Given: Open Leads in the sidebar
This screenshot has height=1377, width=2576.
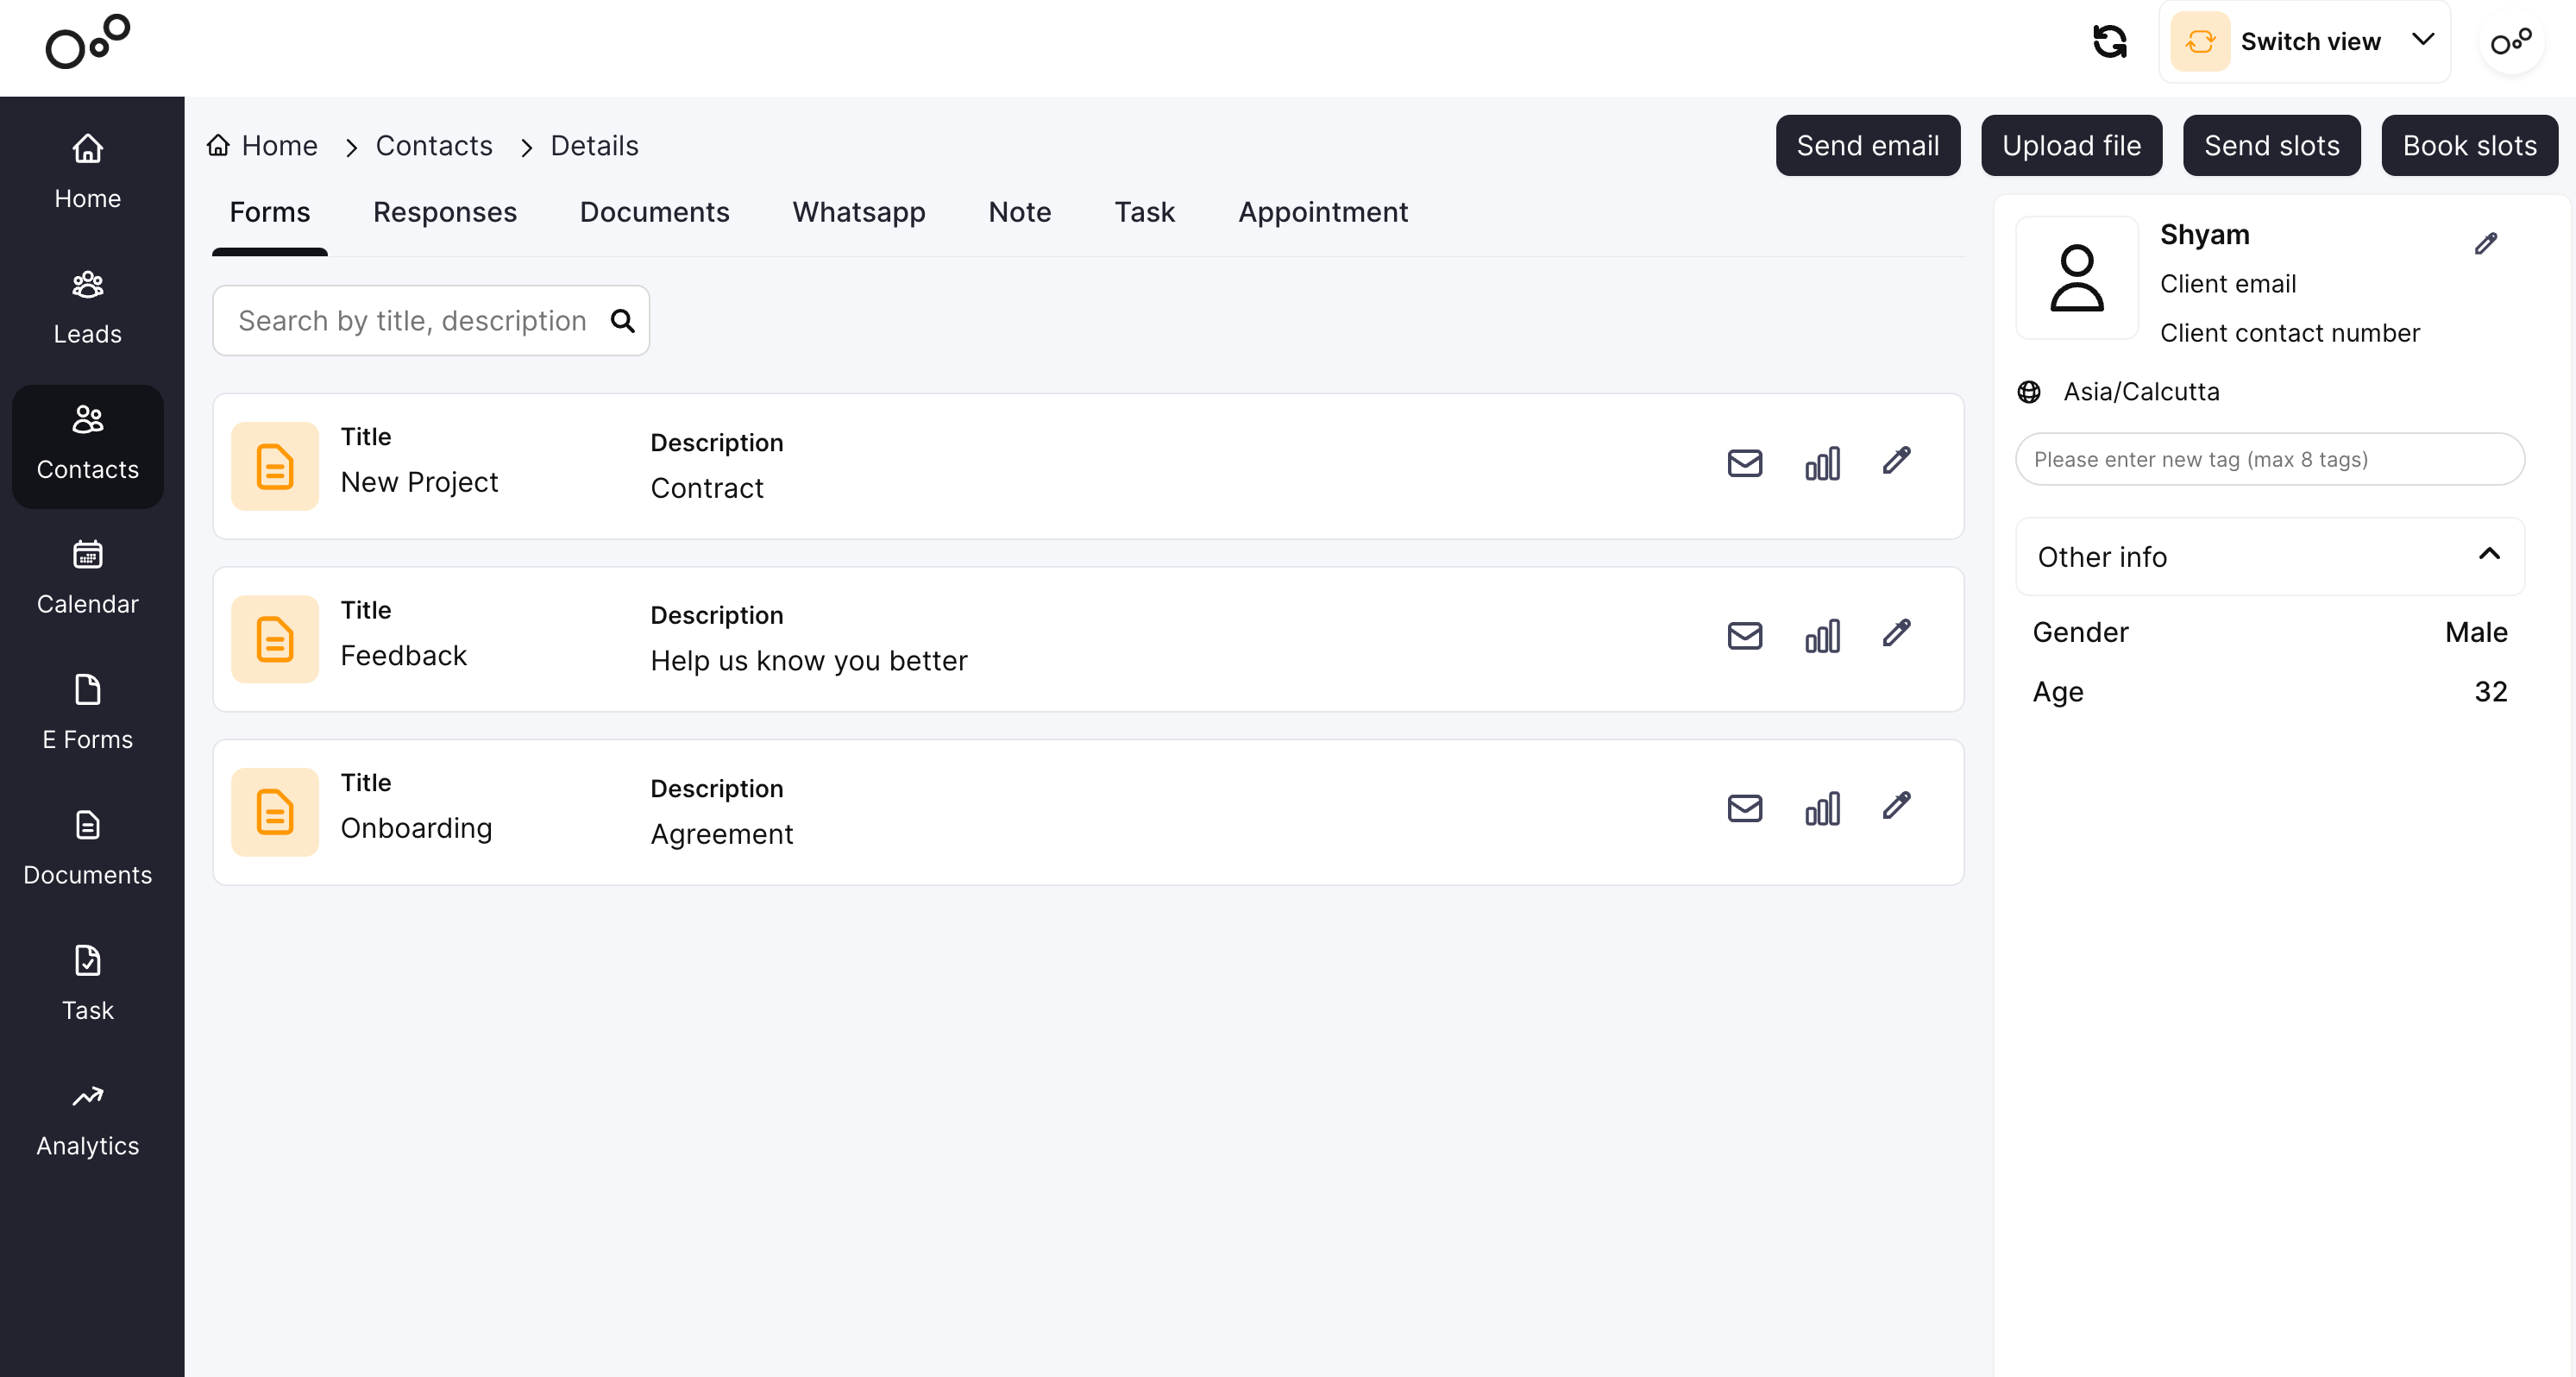Looking at the screenshot, I should point(88,308).
